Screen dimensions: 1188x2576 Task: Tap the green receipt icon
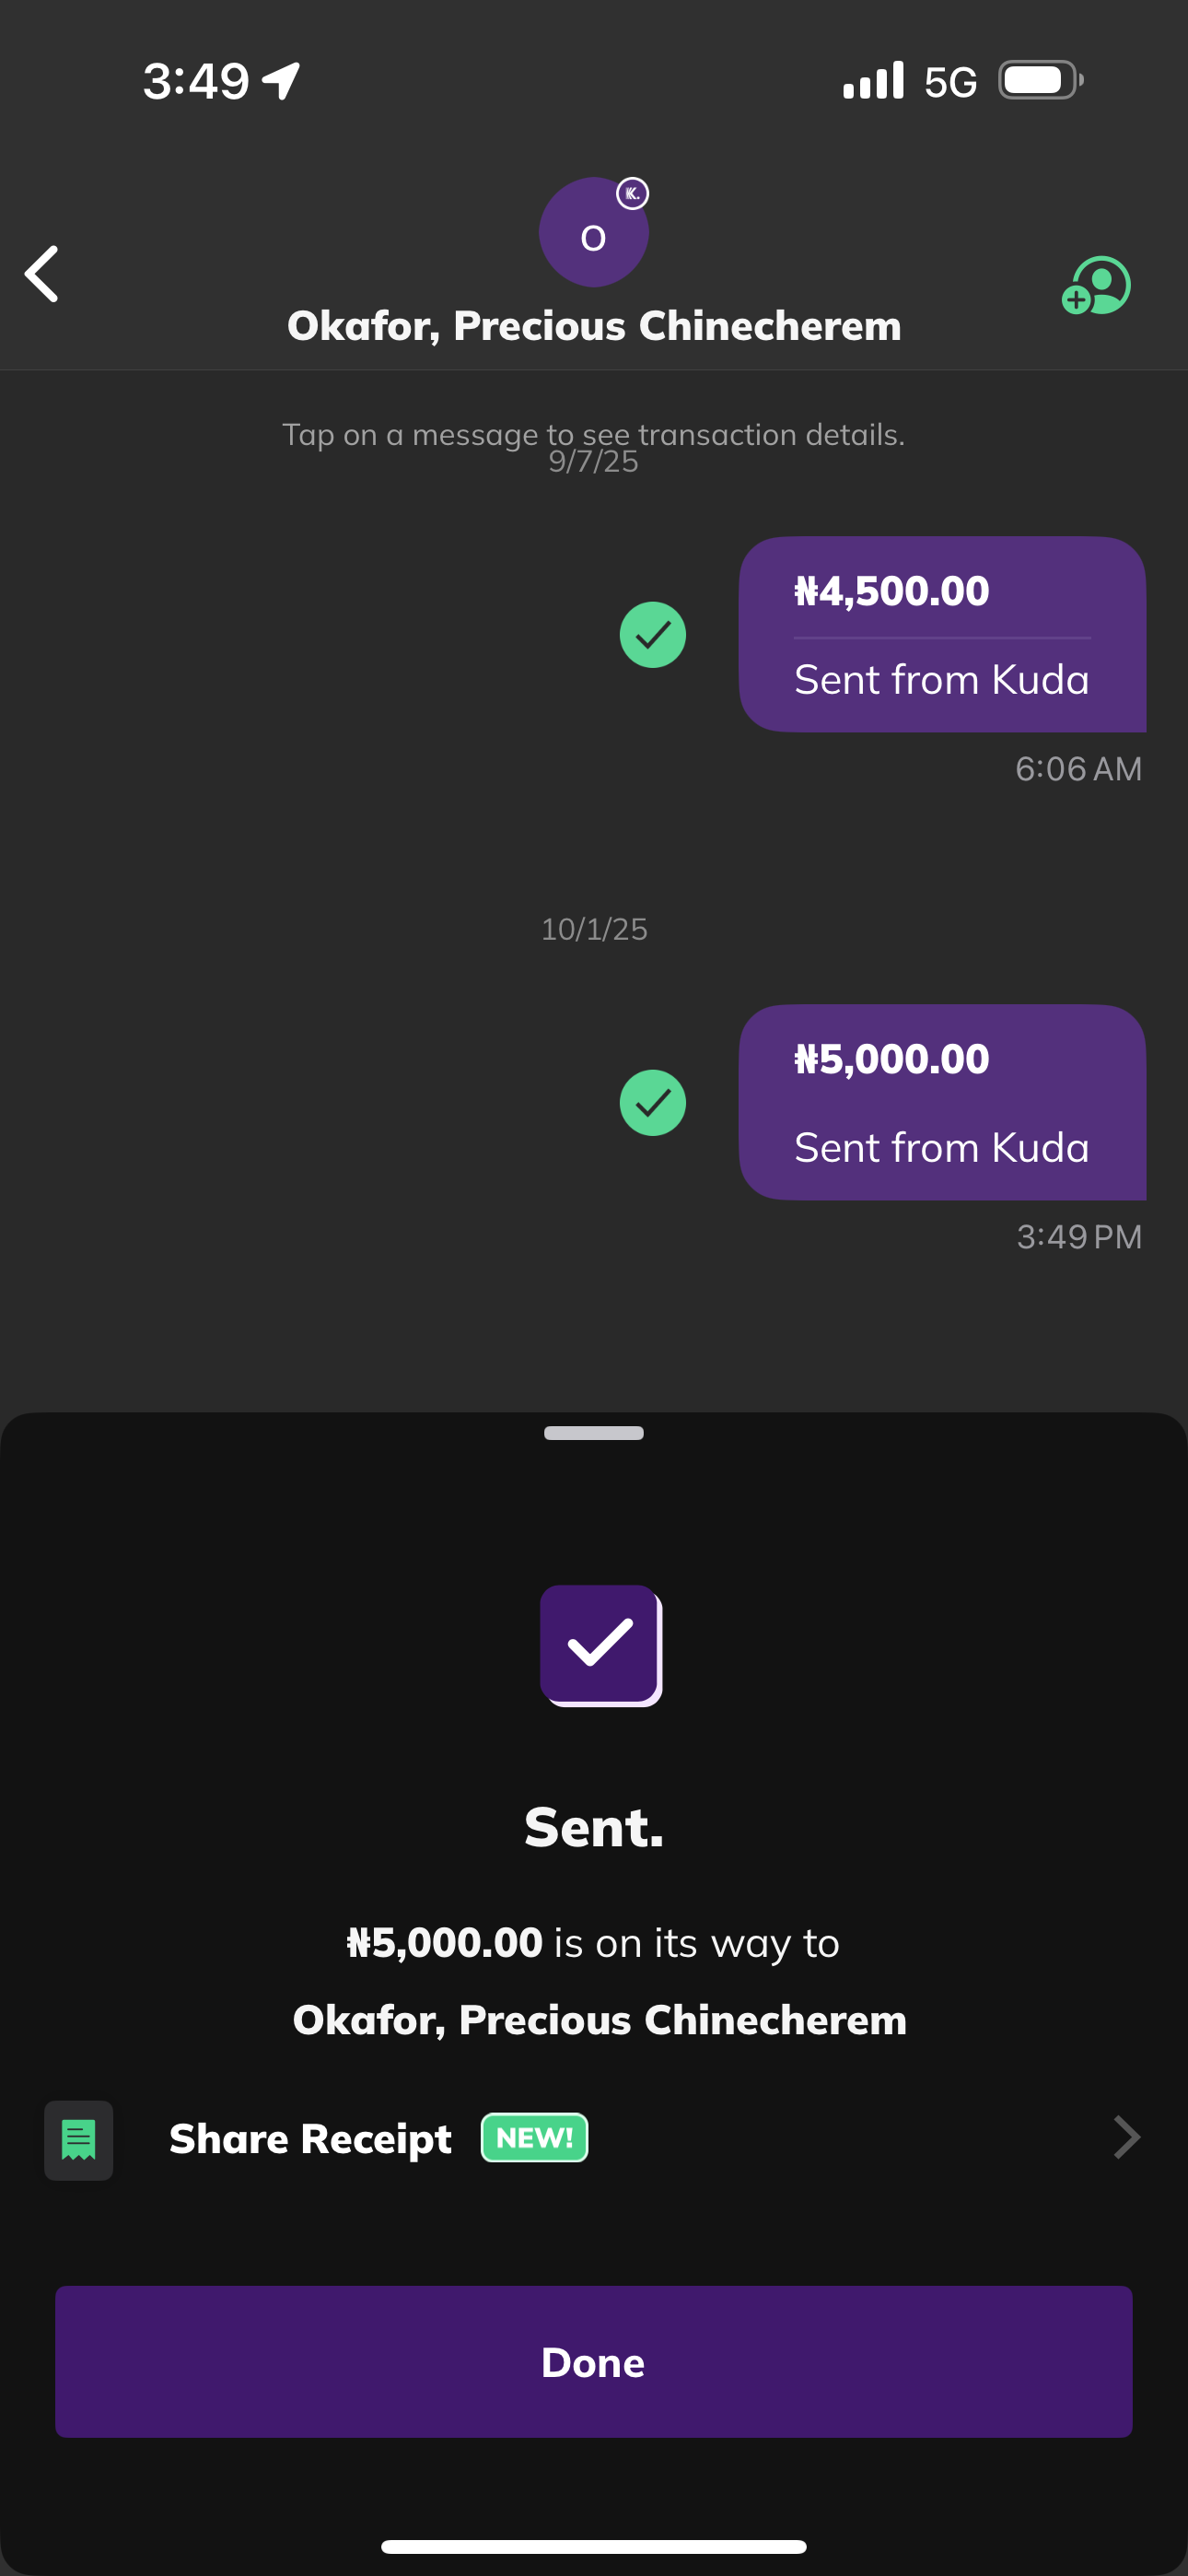[78, 2140]
